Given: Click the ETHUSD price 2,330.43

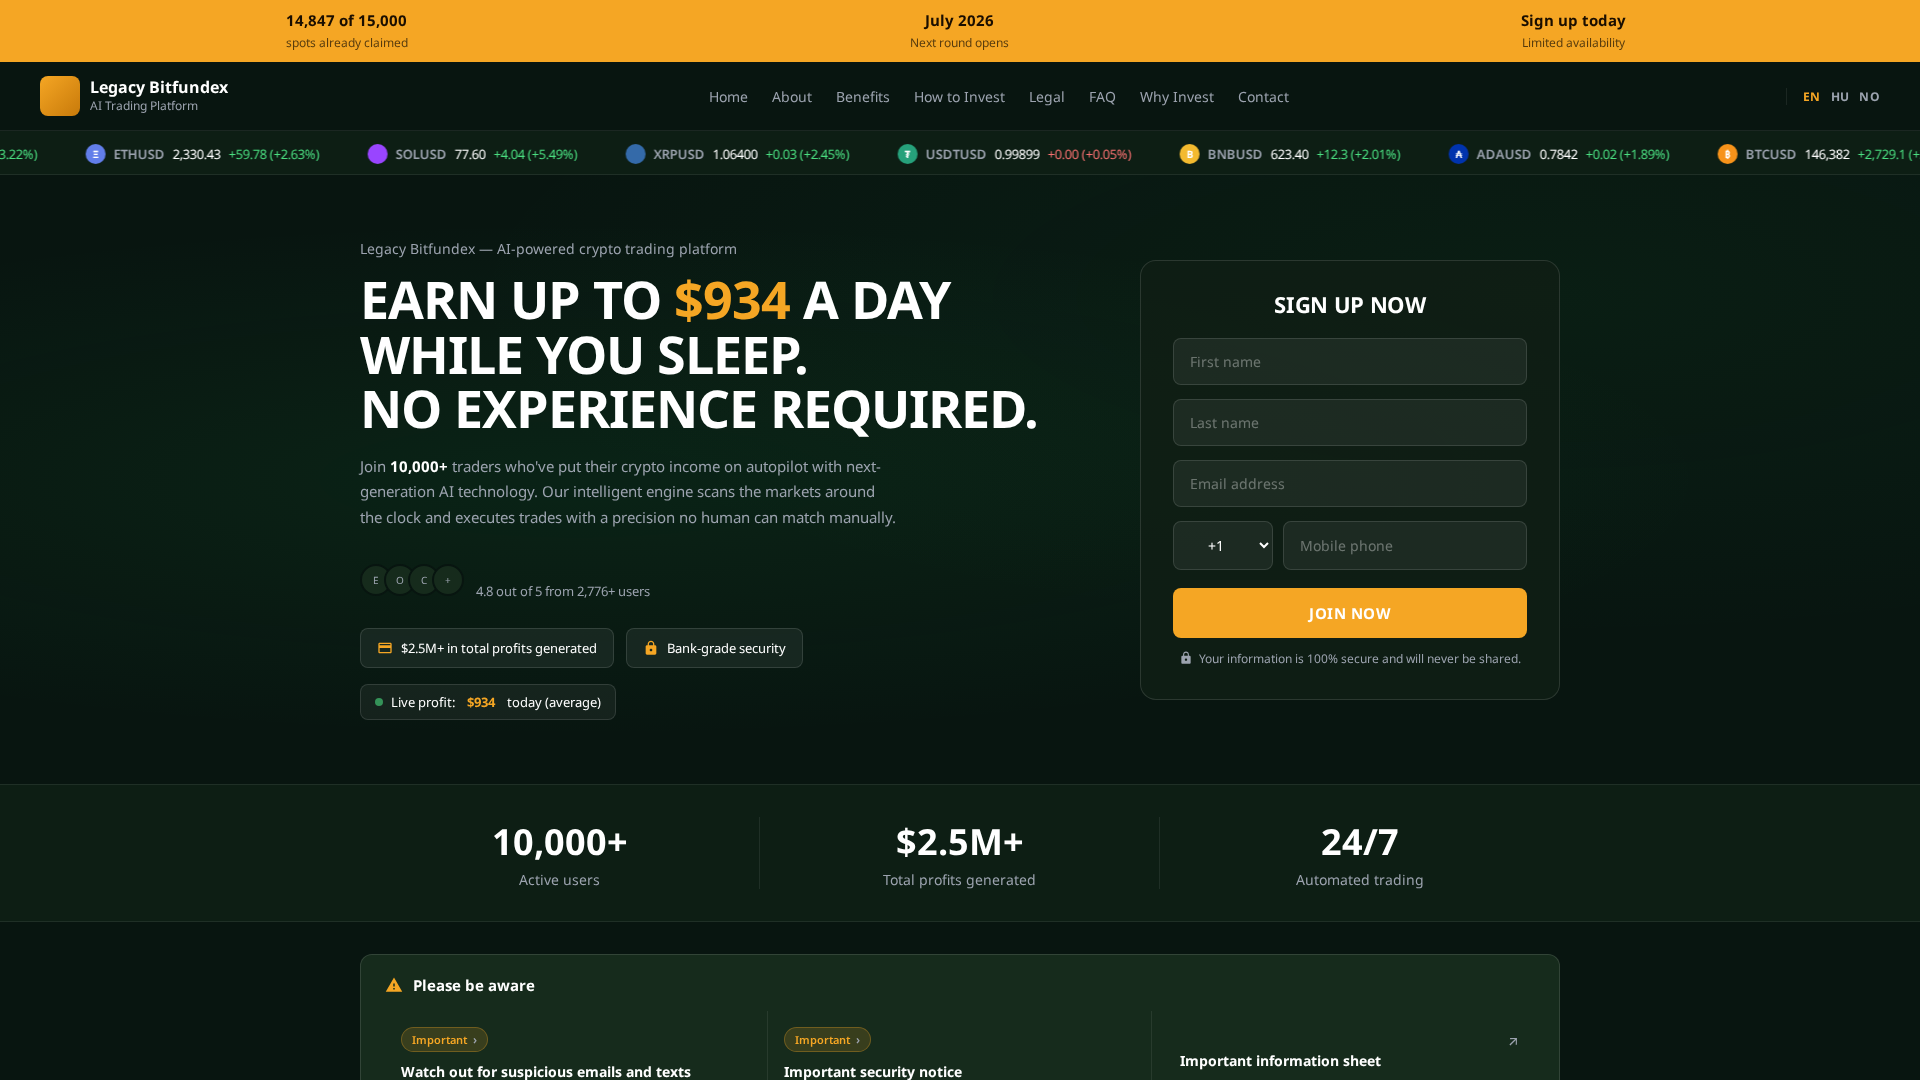Looking at the screenshot, I should pyautogui.click(x=196, y=154).
